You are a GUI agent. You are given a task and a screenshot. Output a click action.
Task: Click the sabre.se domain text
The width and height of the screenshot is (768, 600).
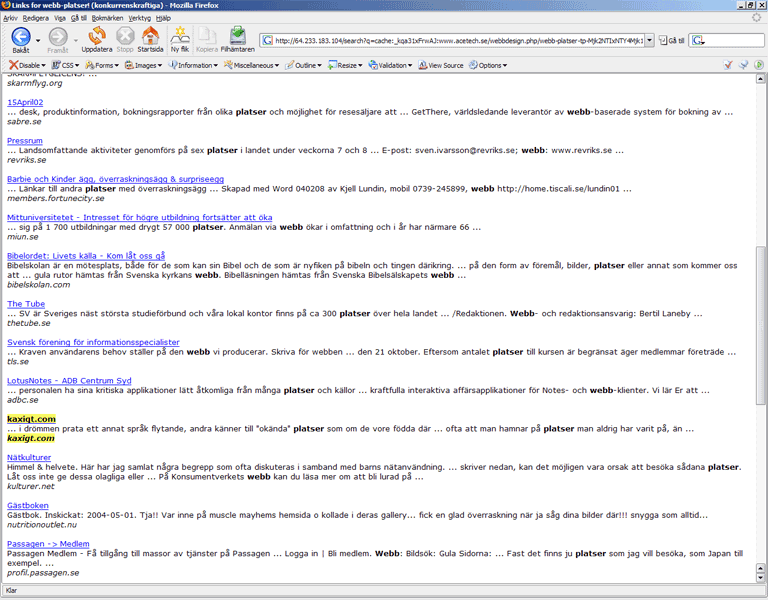pyautogui.click(x=24, y=121)
